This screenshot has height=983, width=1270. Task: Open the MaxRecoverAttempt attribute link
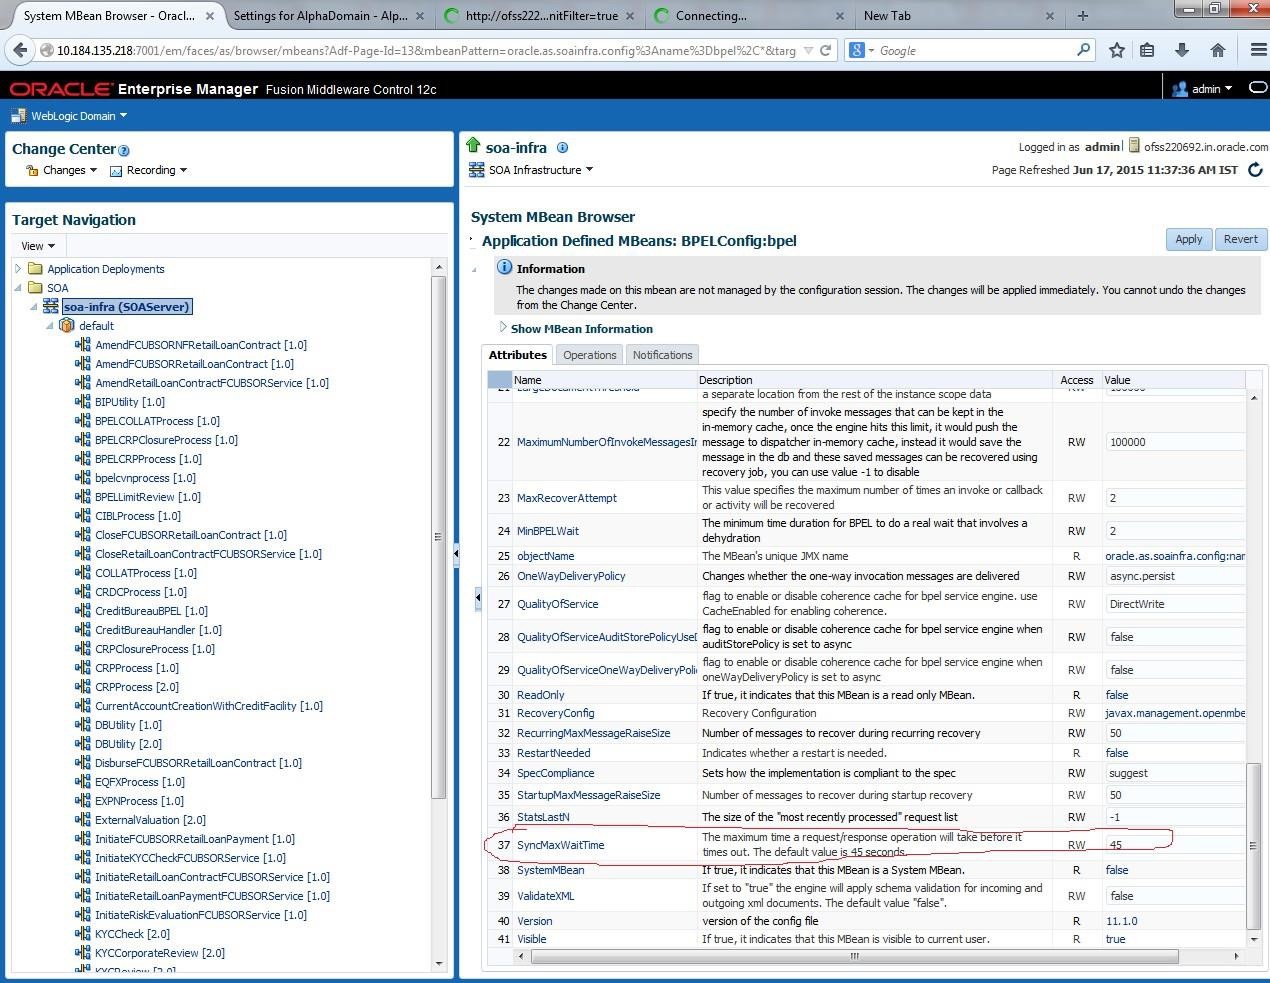[567, 498]
